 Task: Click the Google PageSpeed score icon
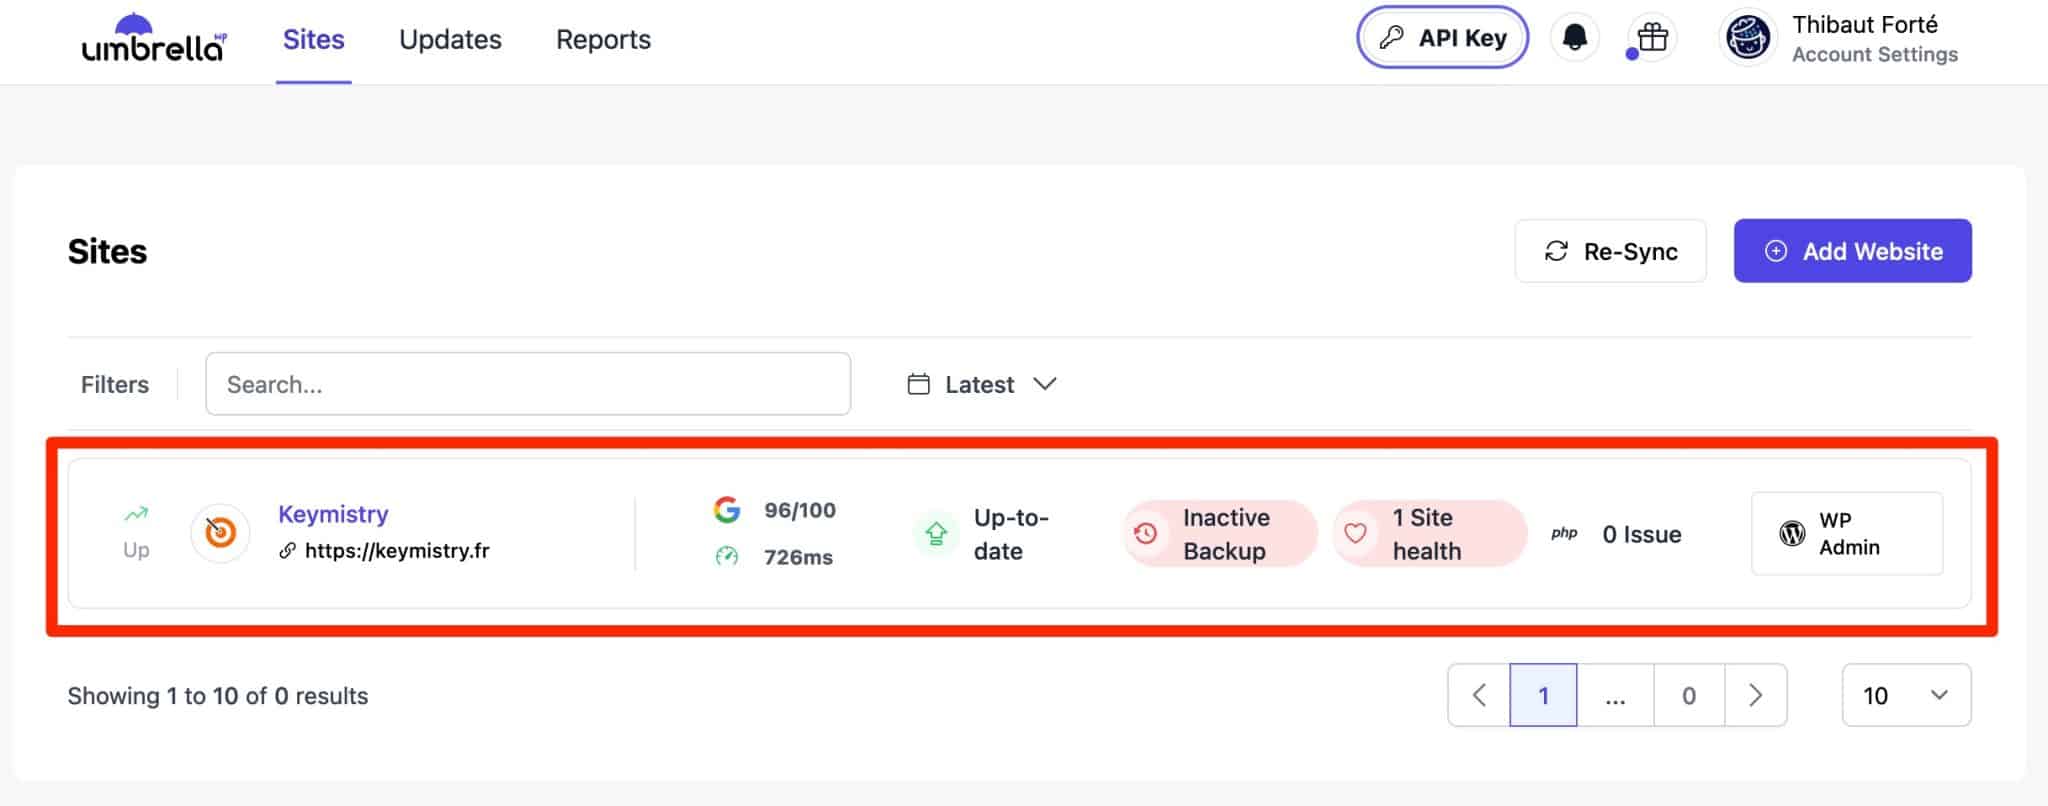click(727, 510)
